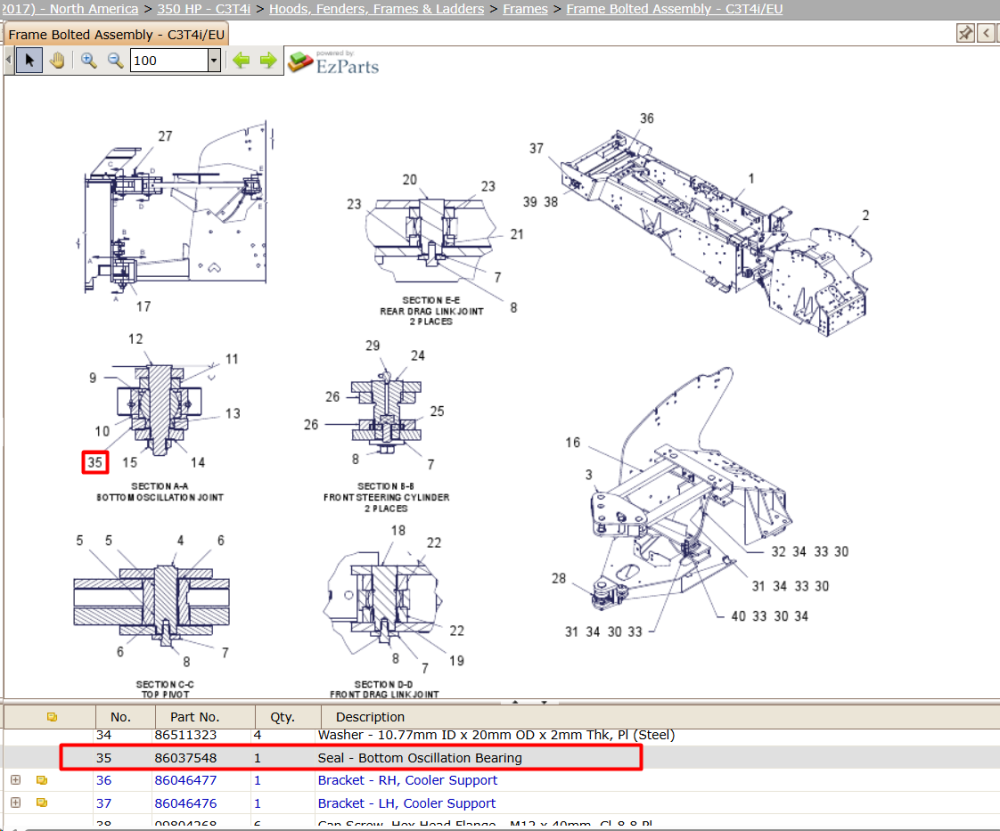Click the zoom in magnifier
1000x831 pixels.
[x=89, y=61]
